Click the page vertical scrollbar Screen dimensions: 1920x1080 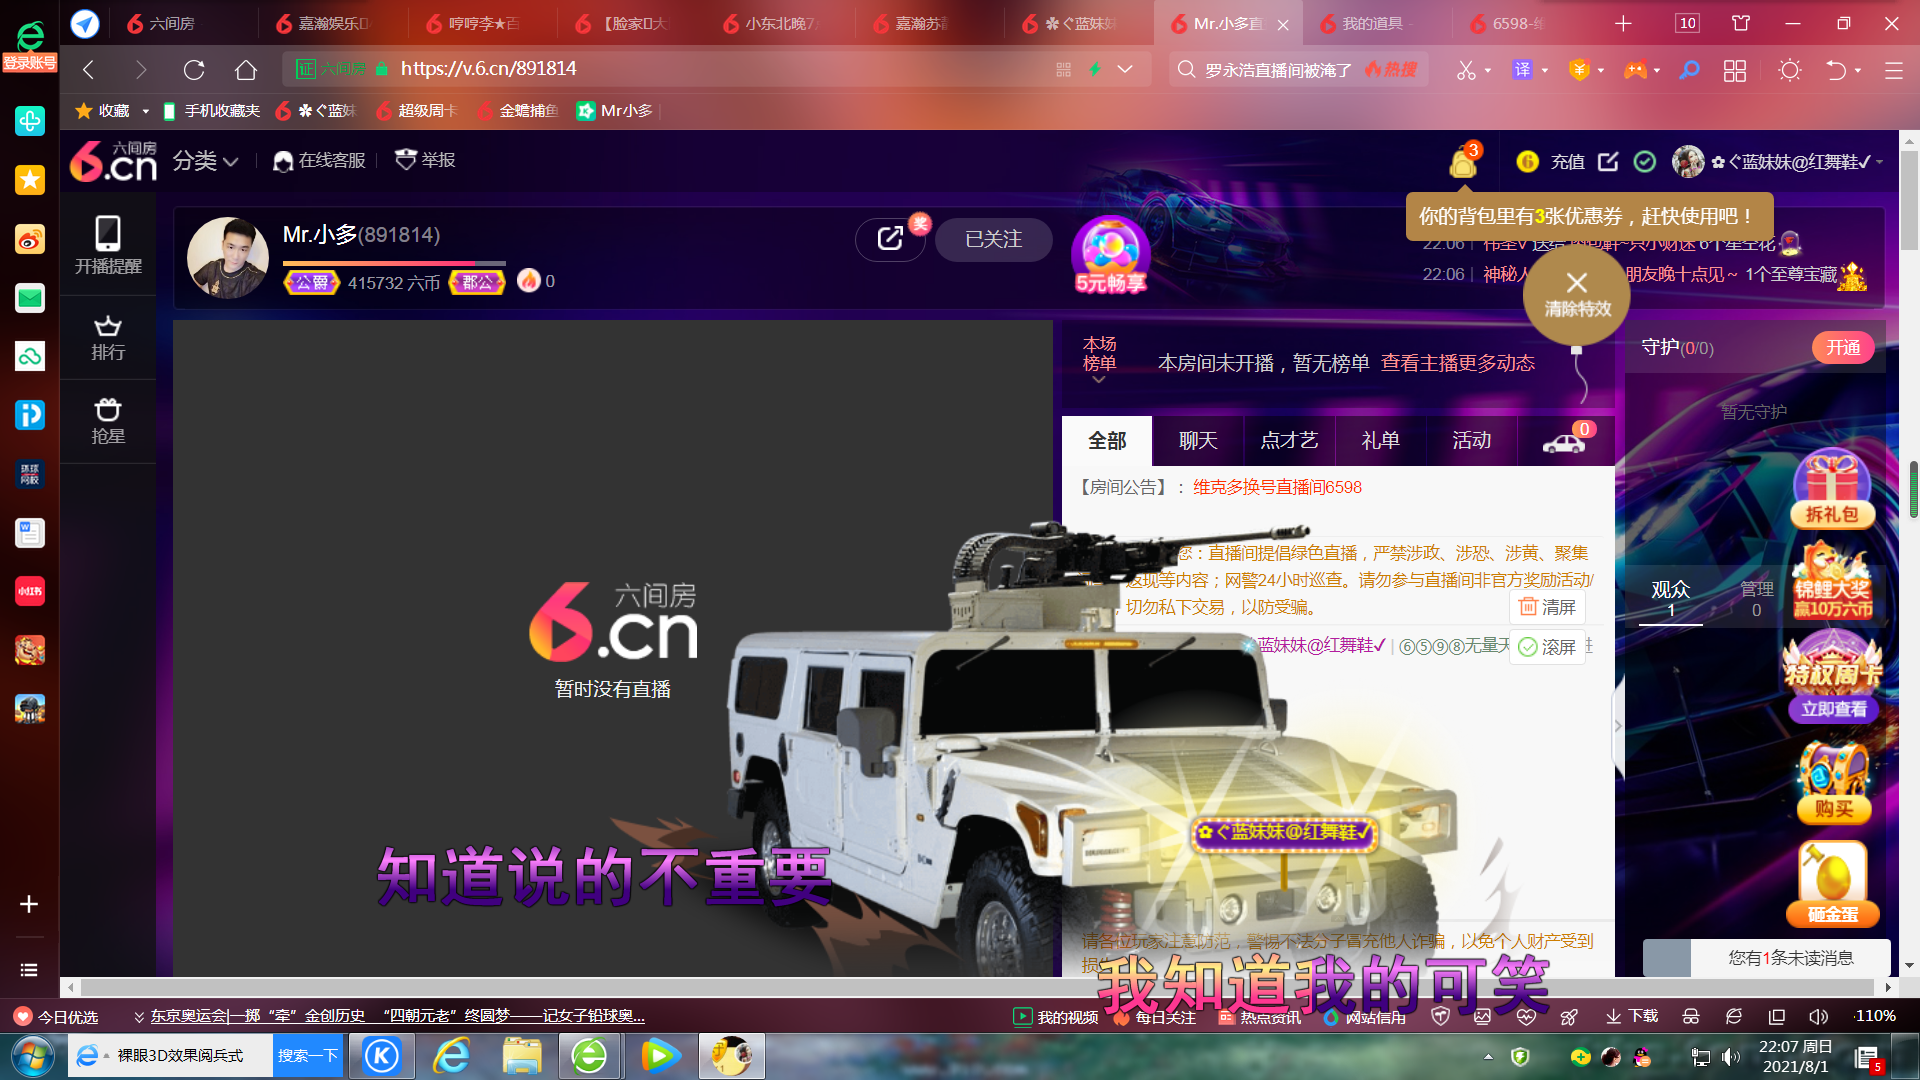1909,200
